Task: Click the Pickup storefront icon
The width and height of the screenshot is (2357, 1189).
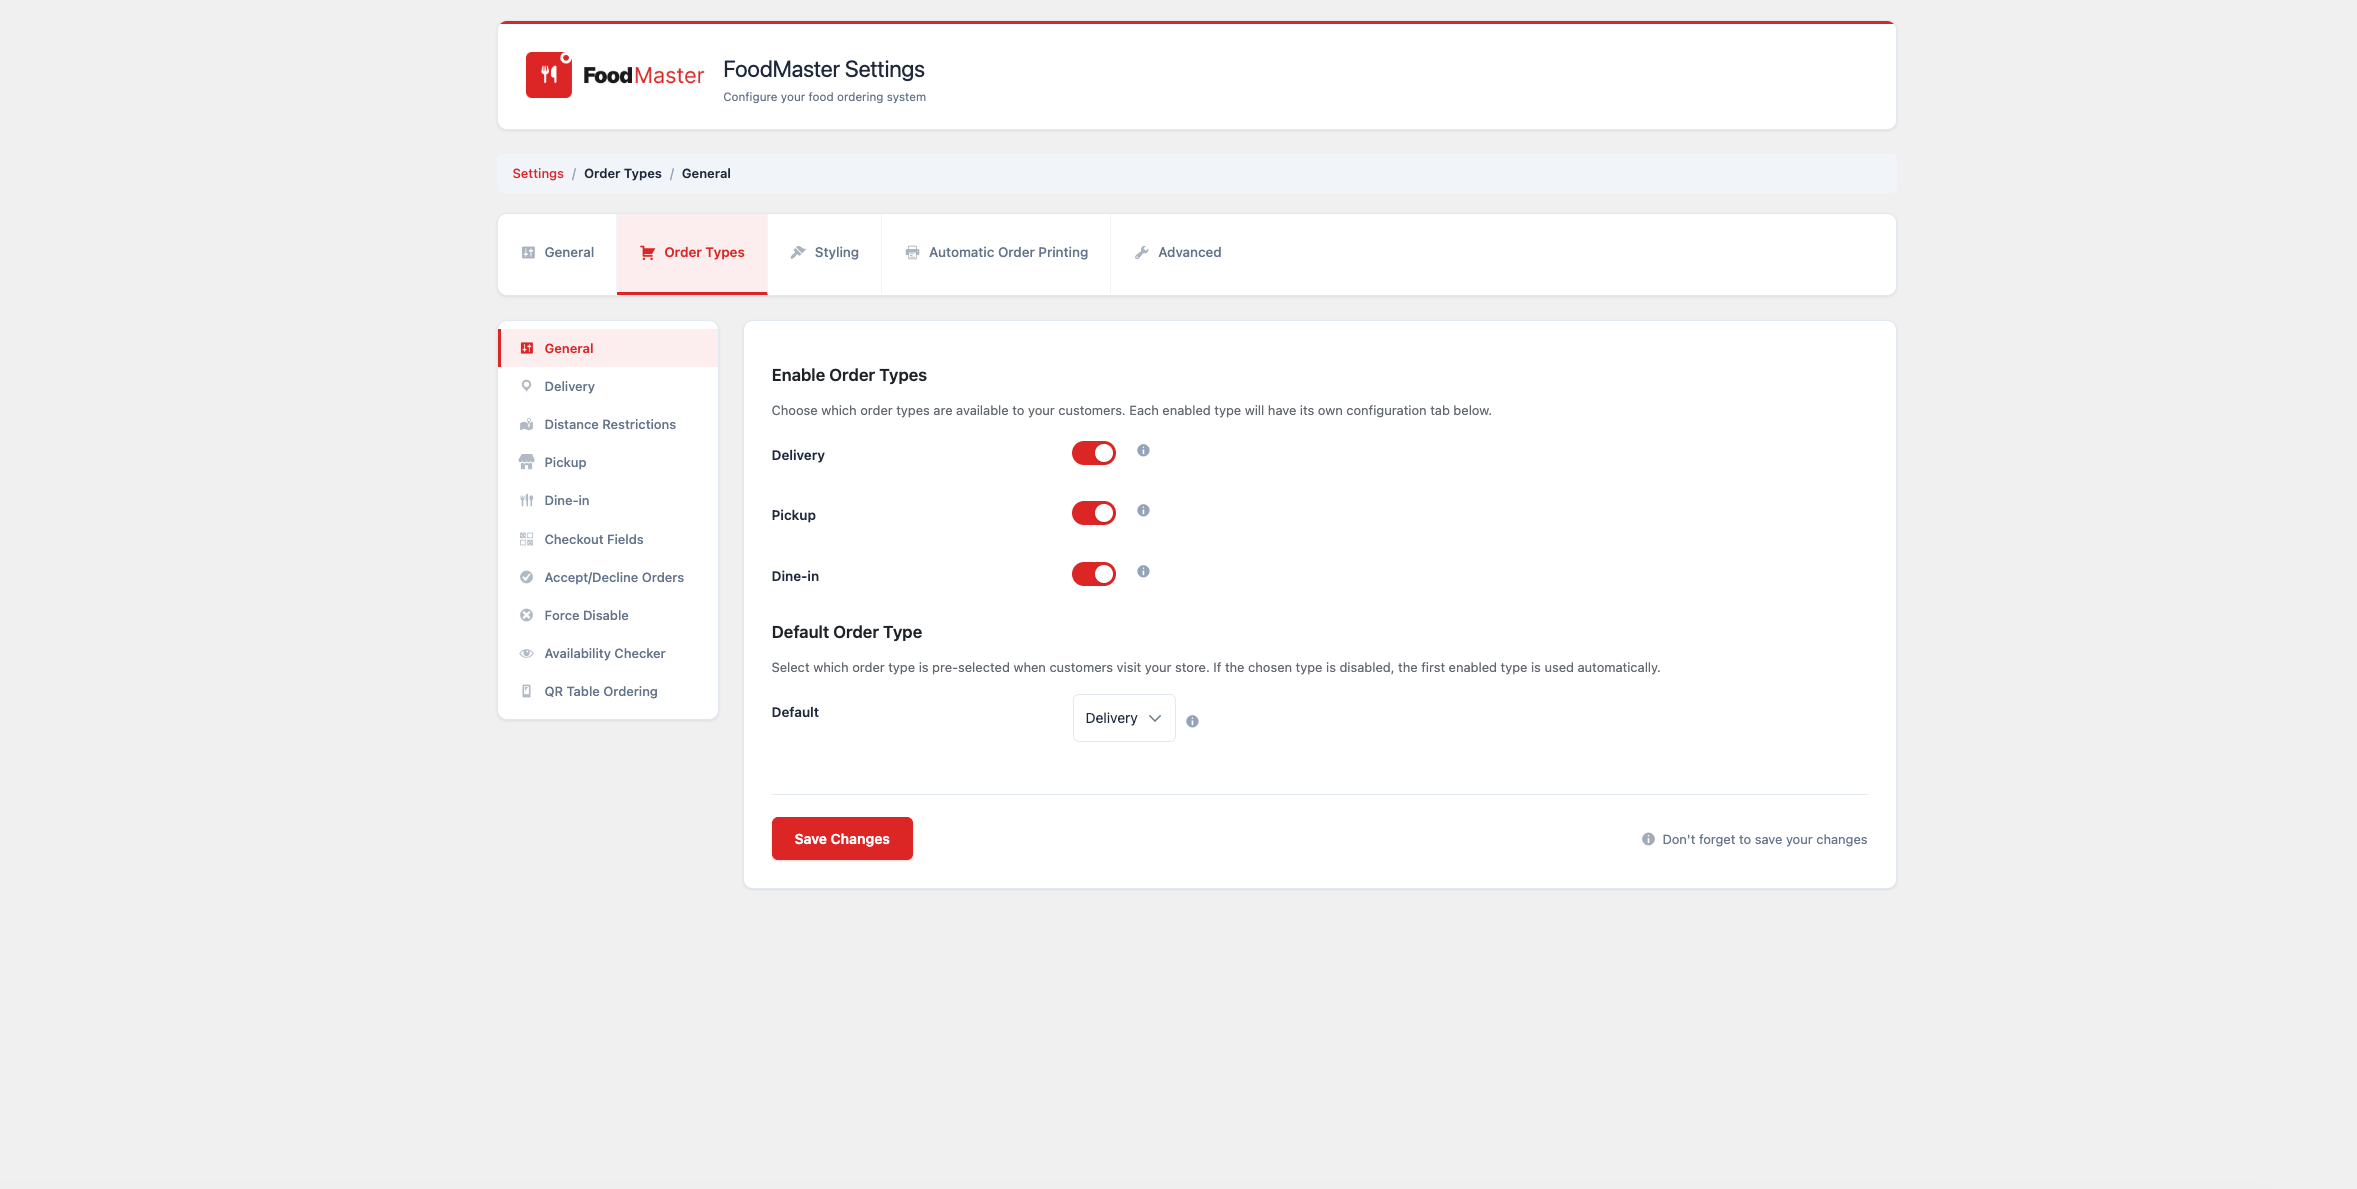Action: pyautogui.click(x=527, y=462)
